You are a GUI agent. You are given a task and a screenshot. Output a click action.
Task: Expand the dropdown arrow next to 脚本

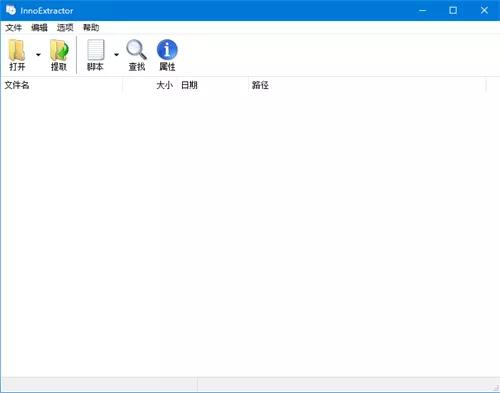click(x=116, y=55)
